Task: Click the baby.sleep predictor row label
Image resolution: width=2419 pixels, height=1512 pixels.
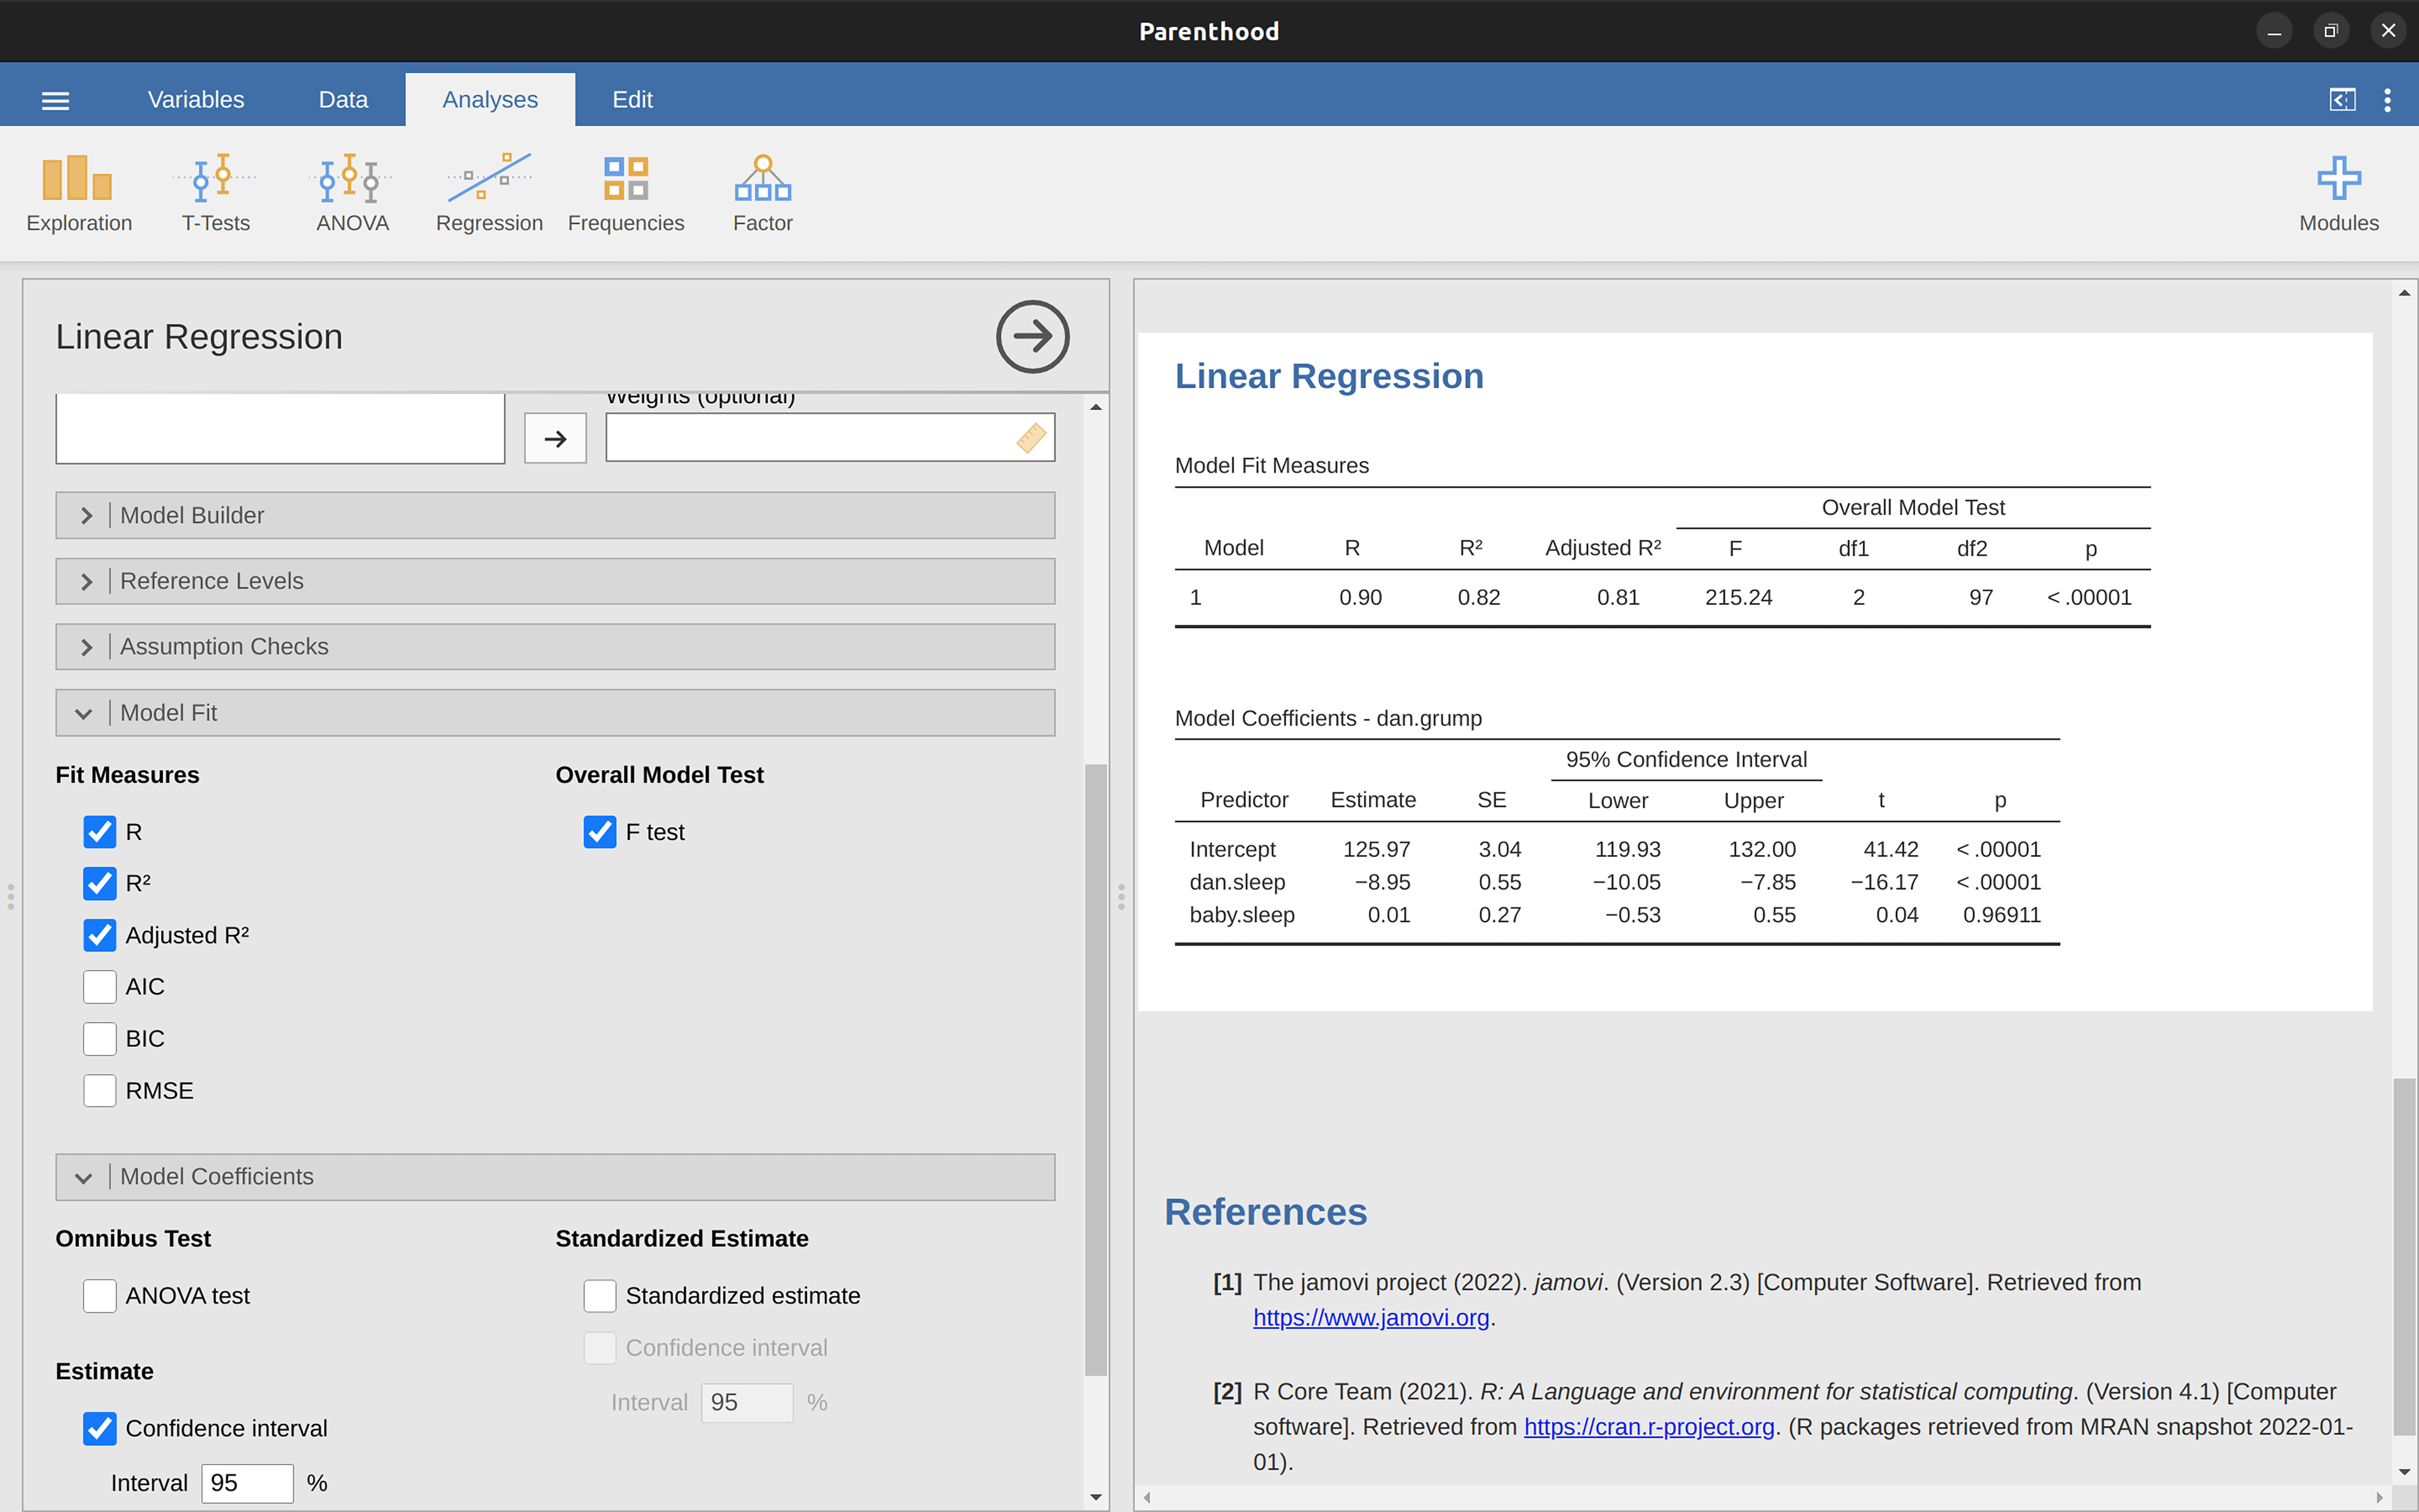Action: pos(1242,915)
